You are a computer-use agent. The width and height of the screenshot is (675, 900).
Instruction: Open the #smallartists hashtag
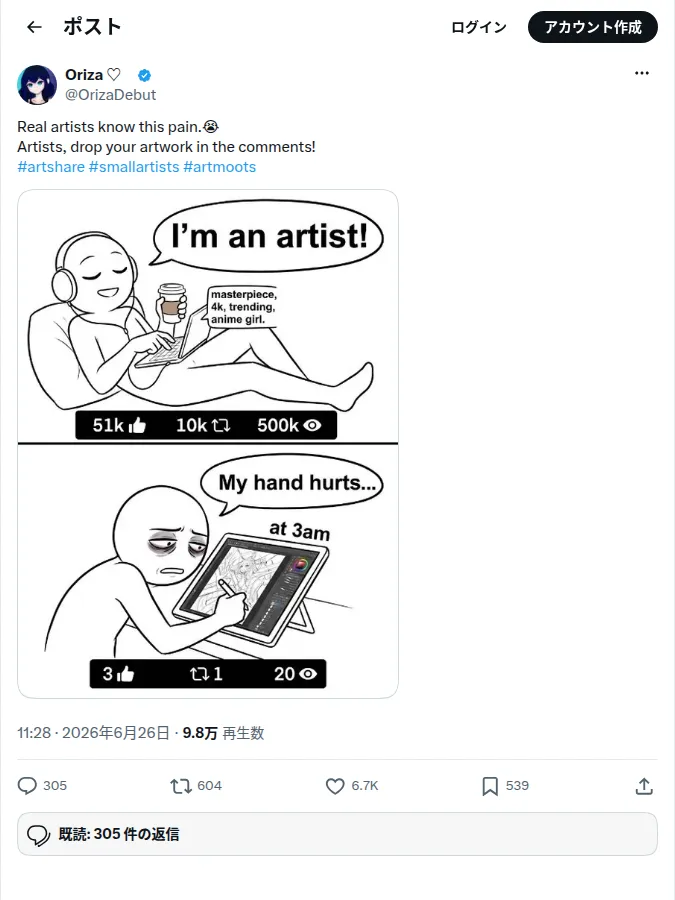click(x=134, y=167)
